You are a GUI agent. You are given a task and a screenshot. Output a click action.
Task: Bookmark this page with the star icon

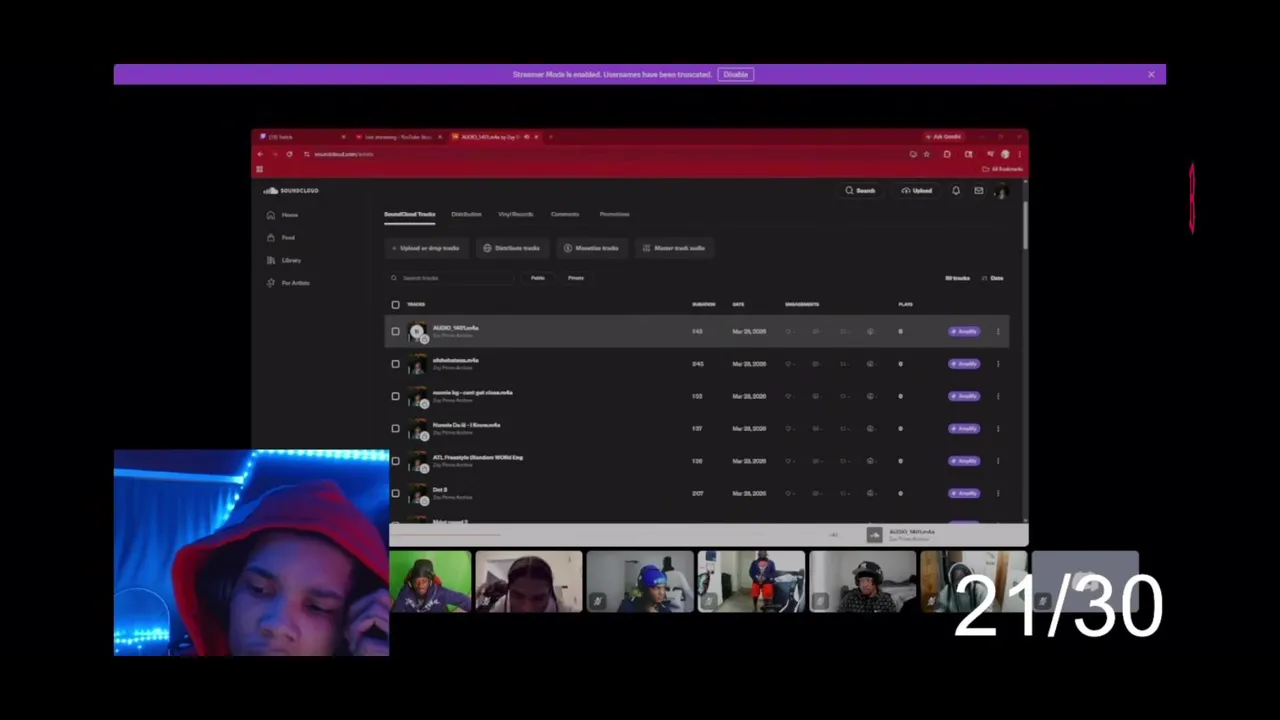[x=926, y=154]
